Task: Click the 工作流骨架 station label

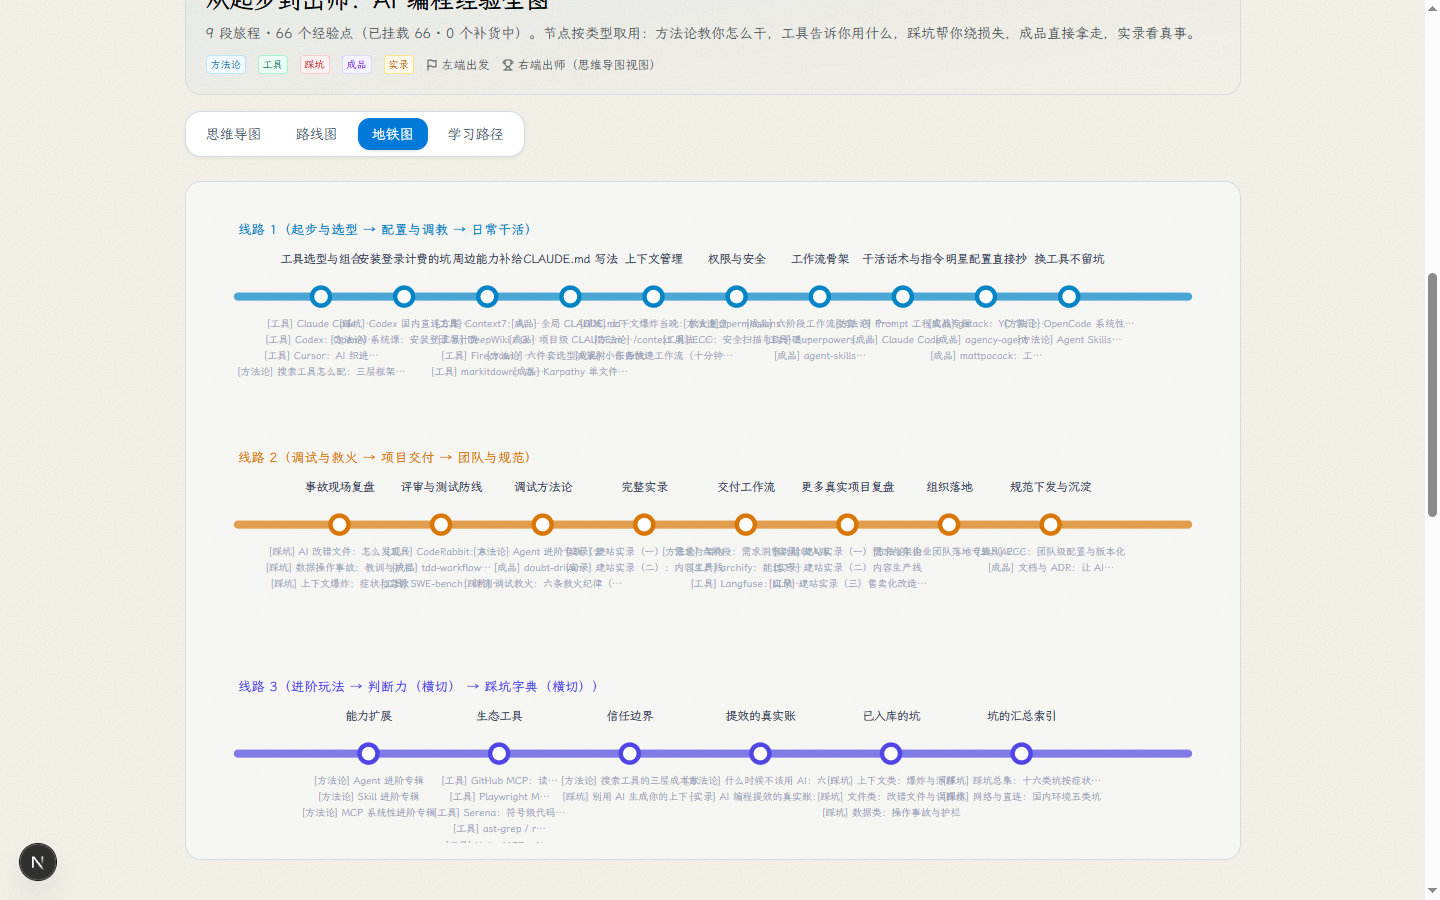Action: (x=820, y=259)
